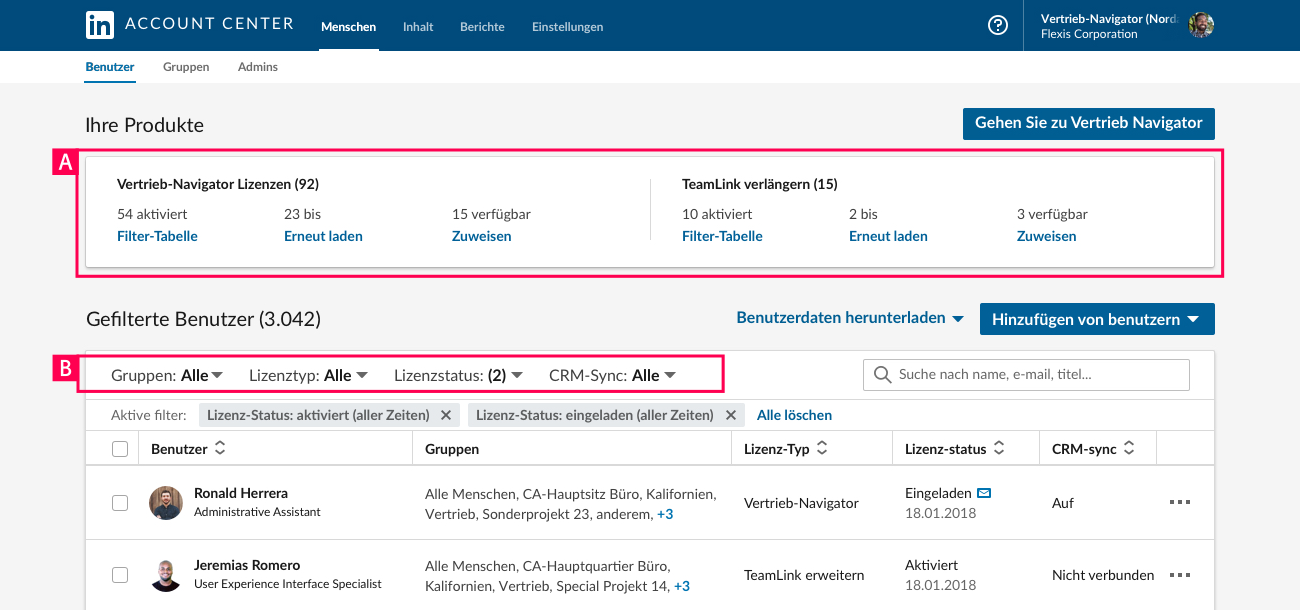
Task: Click the search magnifier icon
Action: [x=882, y=375]
